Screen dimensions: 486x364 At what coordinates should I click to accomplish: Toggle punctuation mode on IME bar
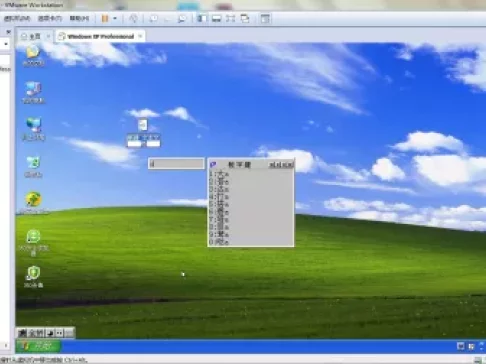tap(59, 333)
